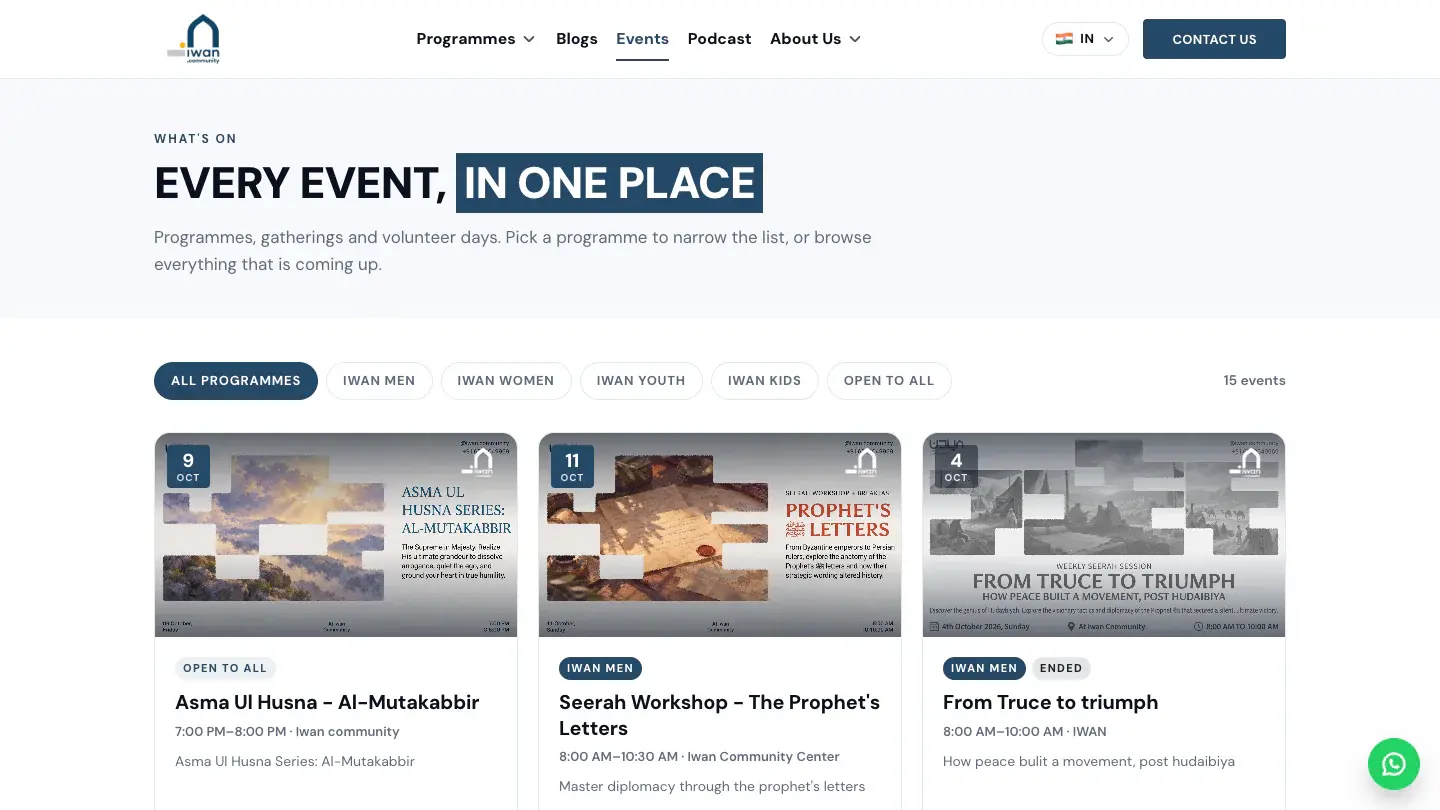Image resolution: width=1440 pixels, height=810 pixels.
Task: Open the From Truce to Triumph poster
Action: pos(1104,535)
